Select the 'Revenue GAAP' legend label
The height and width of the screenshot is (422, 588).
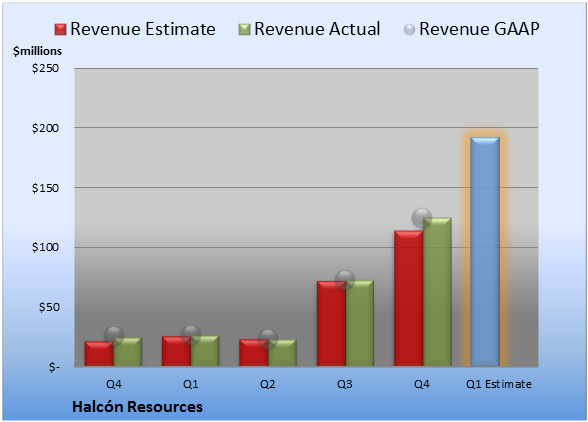click(x=479, y=29)
